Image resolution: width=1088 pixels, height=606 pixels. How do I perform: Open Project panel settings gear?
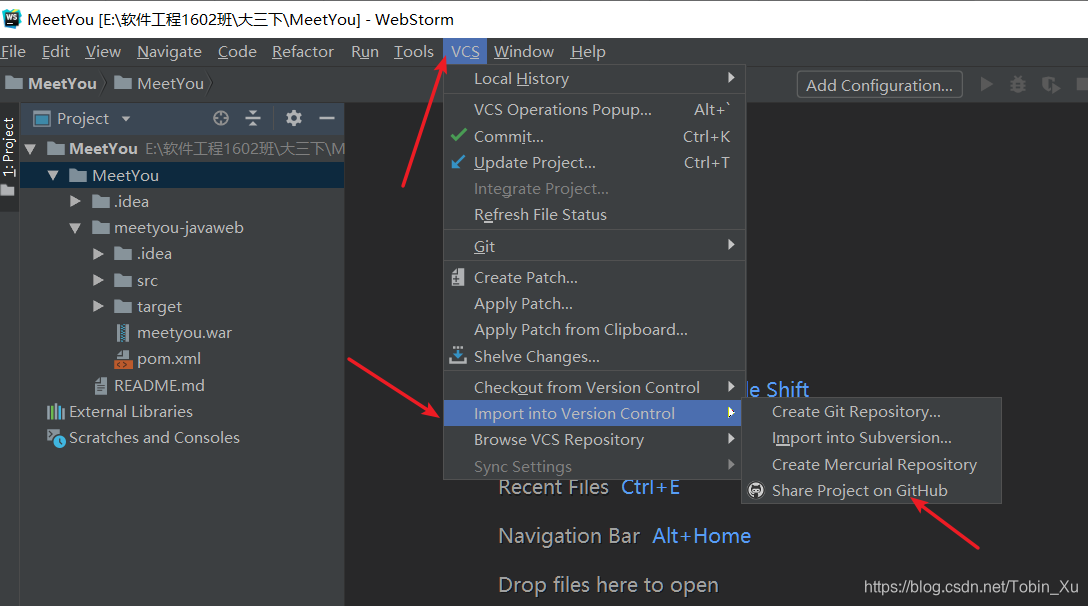[294, 119]
